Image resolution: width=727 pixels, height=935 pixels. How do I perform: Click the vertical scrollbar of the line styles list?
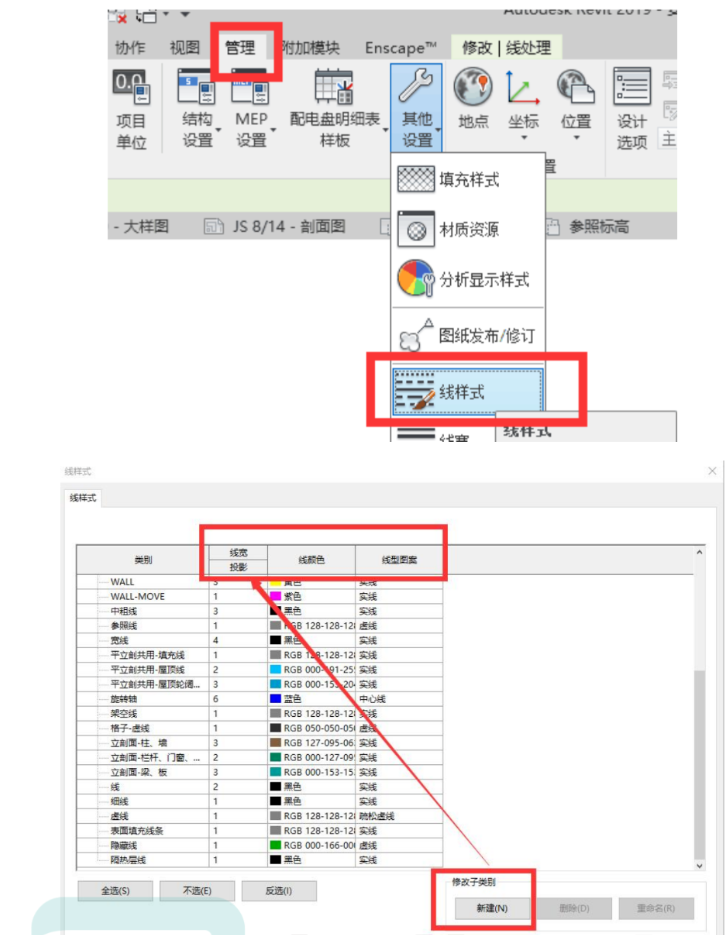[700, 763]
